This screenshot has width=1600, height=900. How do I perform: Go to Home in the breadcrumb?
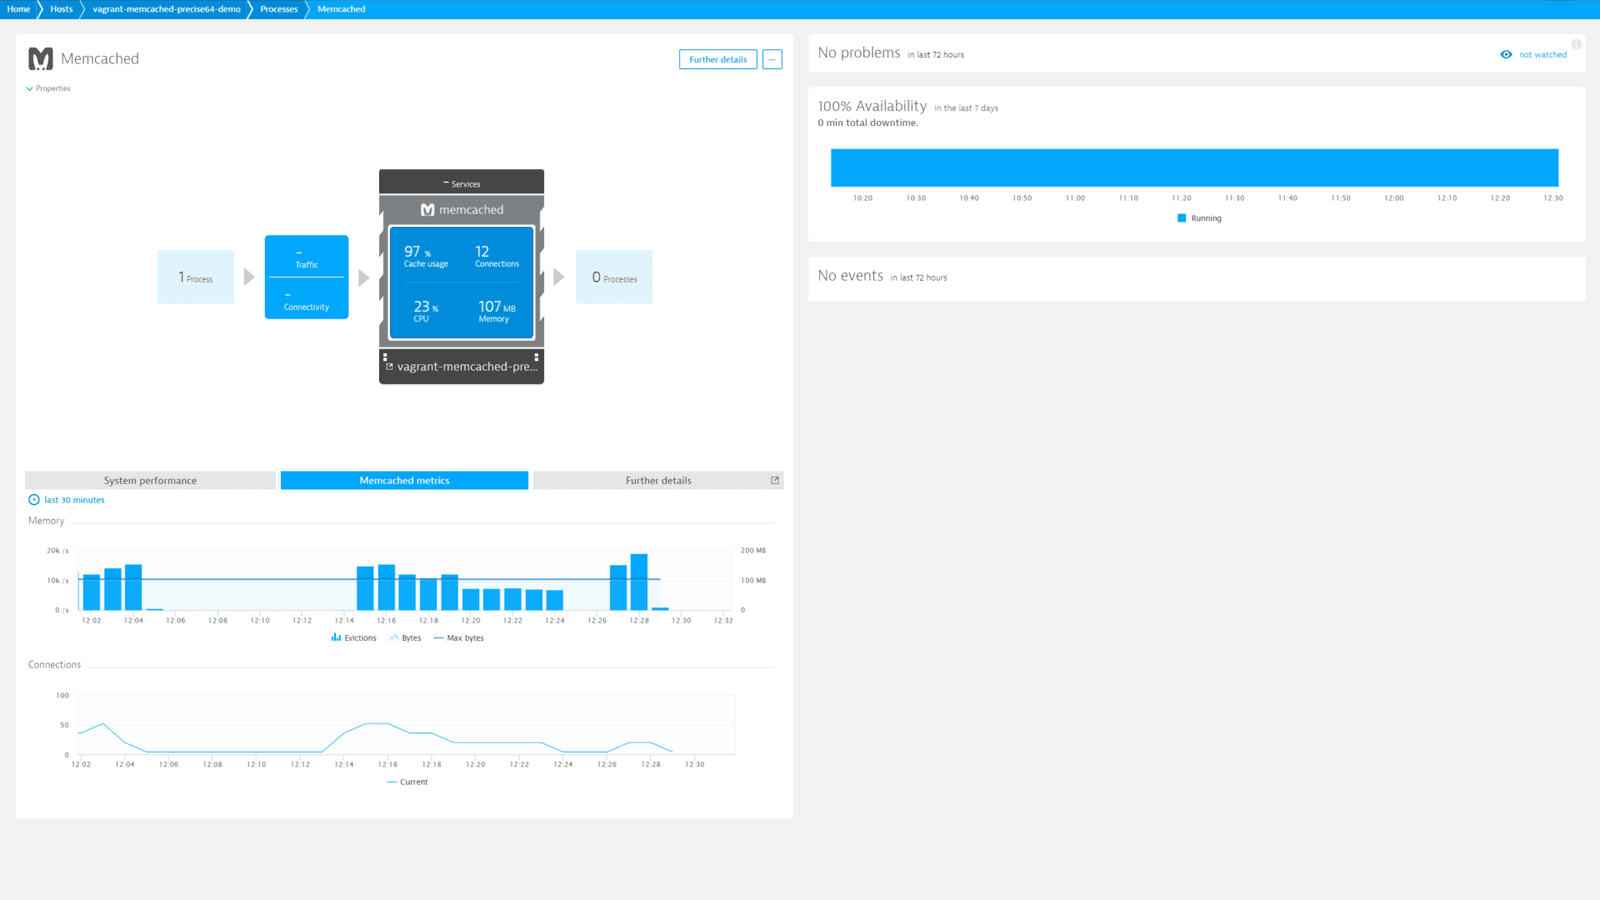(19, 9)
